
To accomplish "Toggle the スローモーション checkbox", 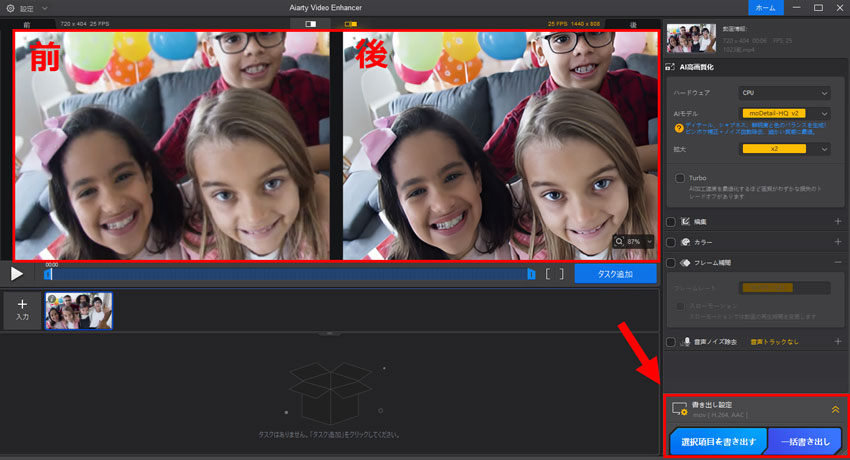I will pyautogui.click(x=680, y=306).
